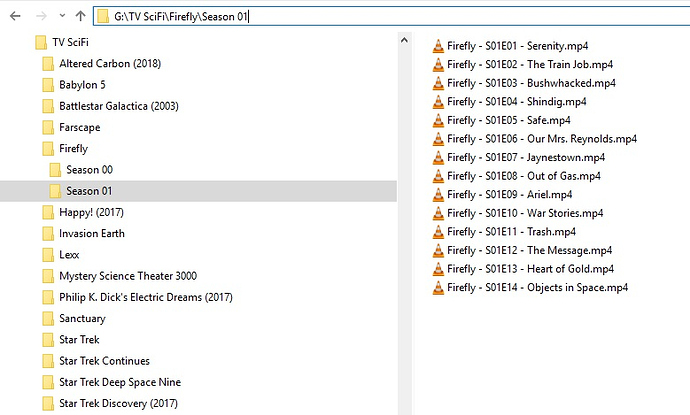Click VLC icon of Shindig file
This screenshot has height=415, width=690.
tap(438, 101)
